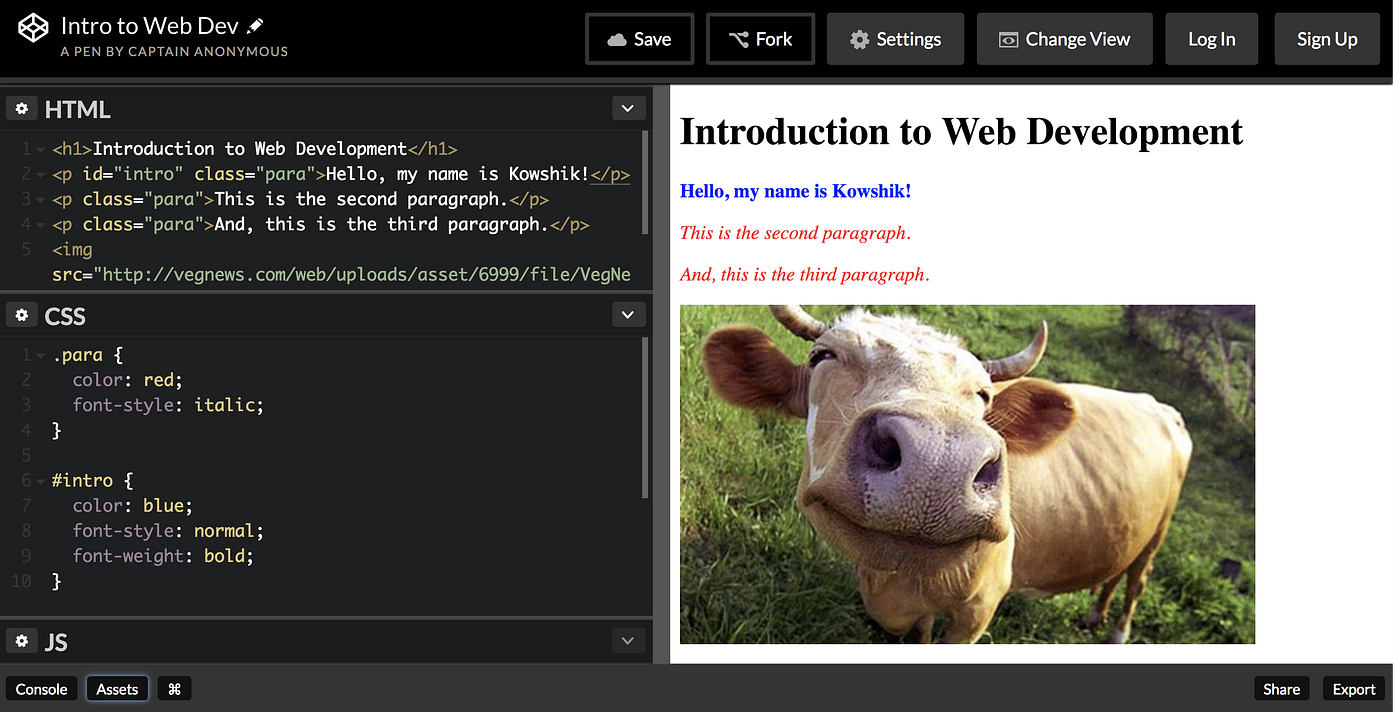Viewport: 1400px width, 712px height.
Task: Open the Console panel
Action: [41, 688]
